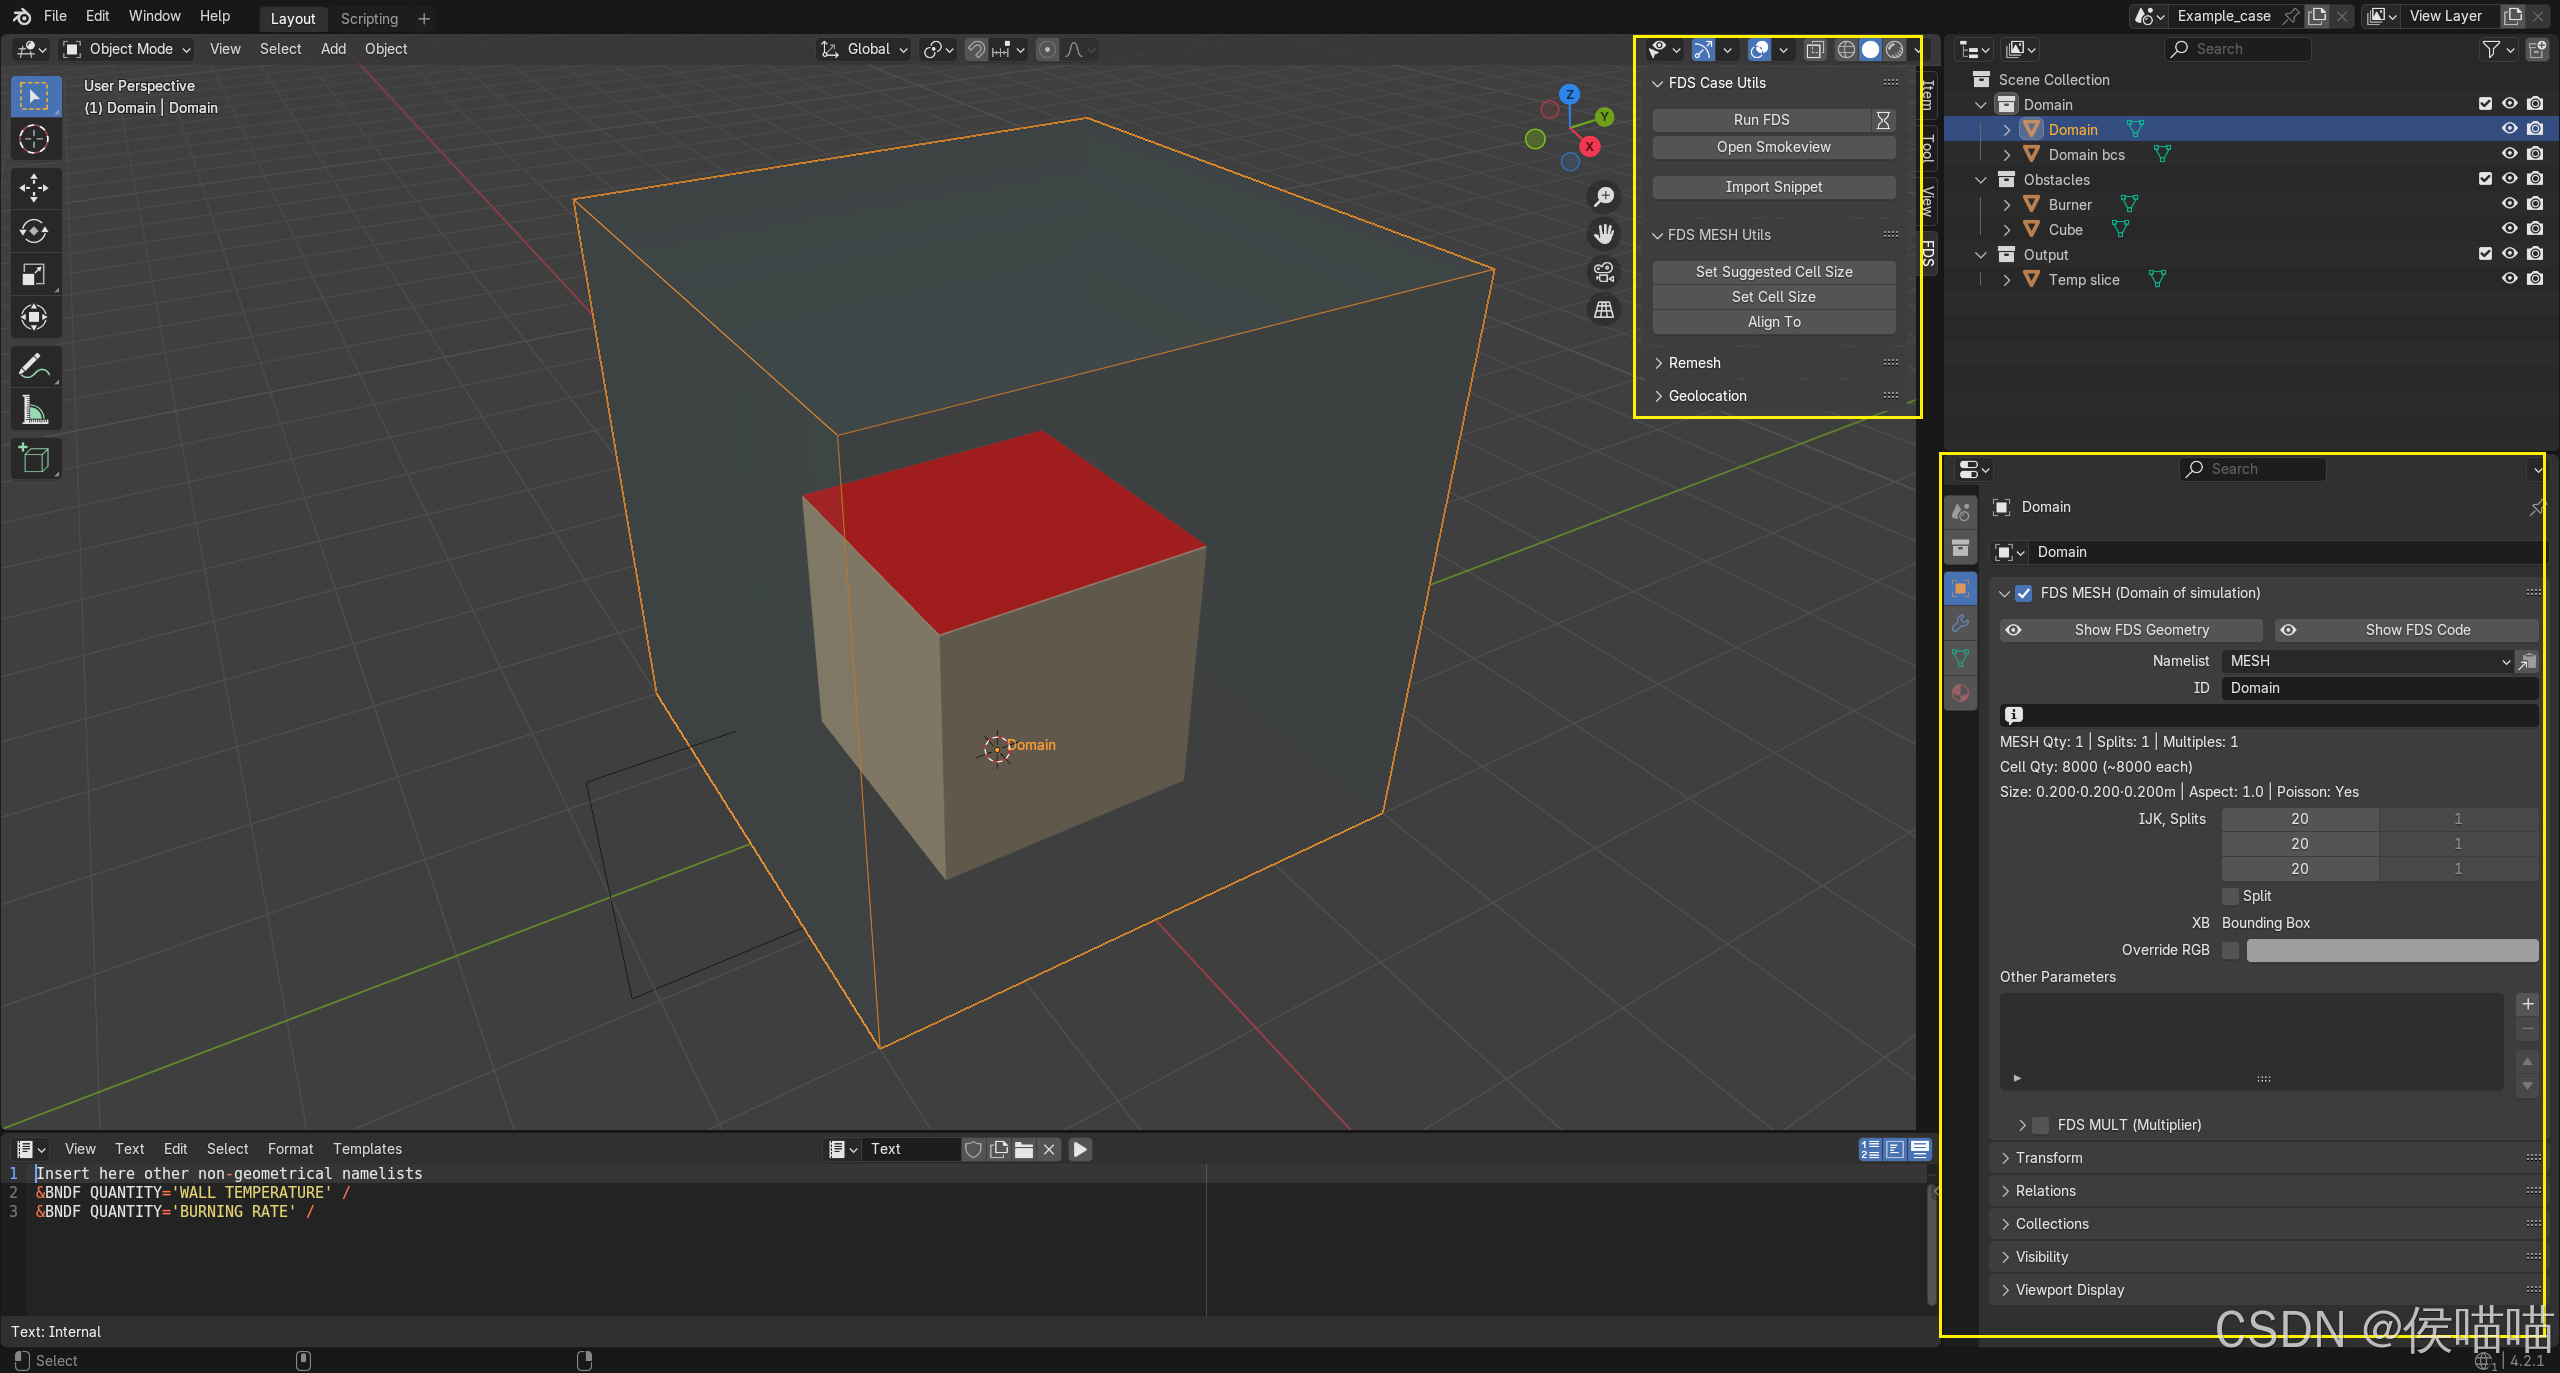Toggle camera view icon in viewport
2560x1373 pixels.
tap(1604, 272)
